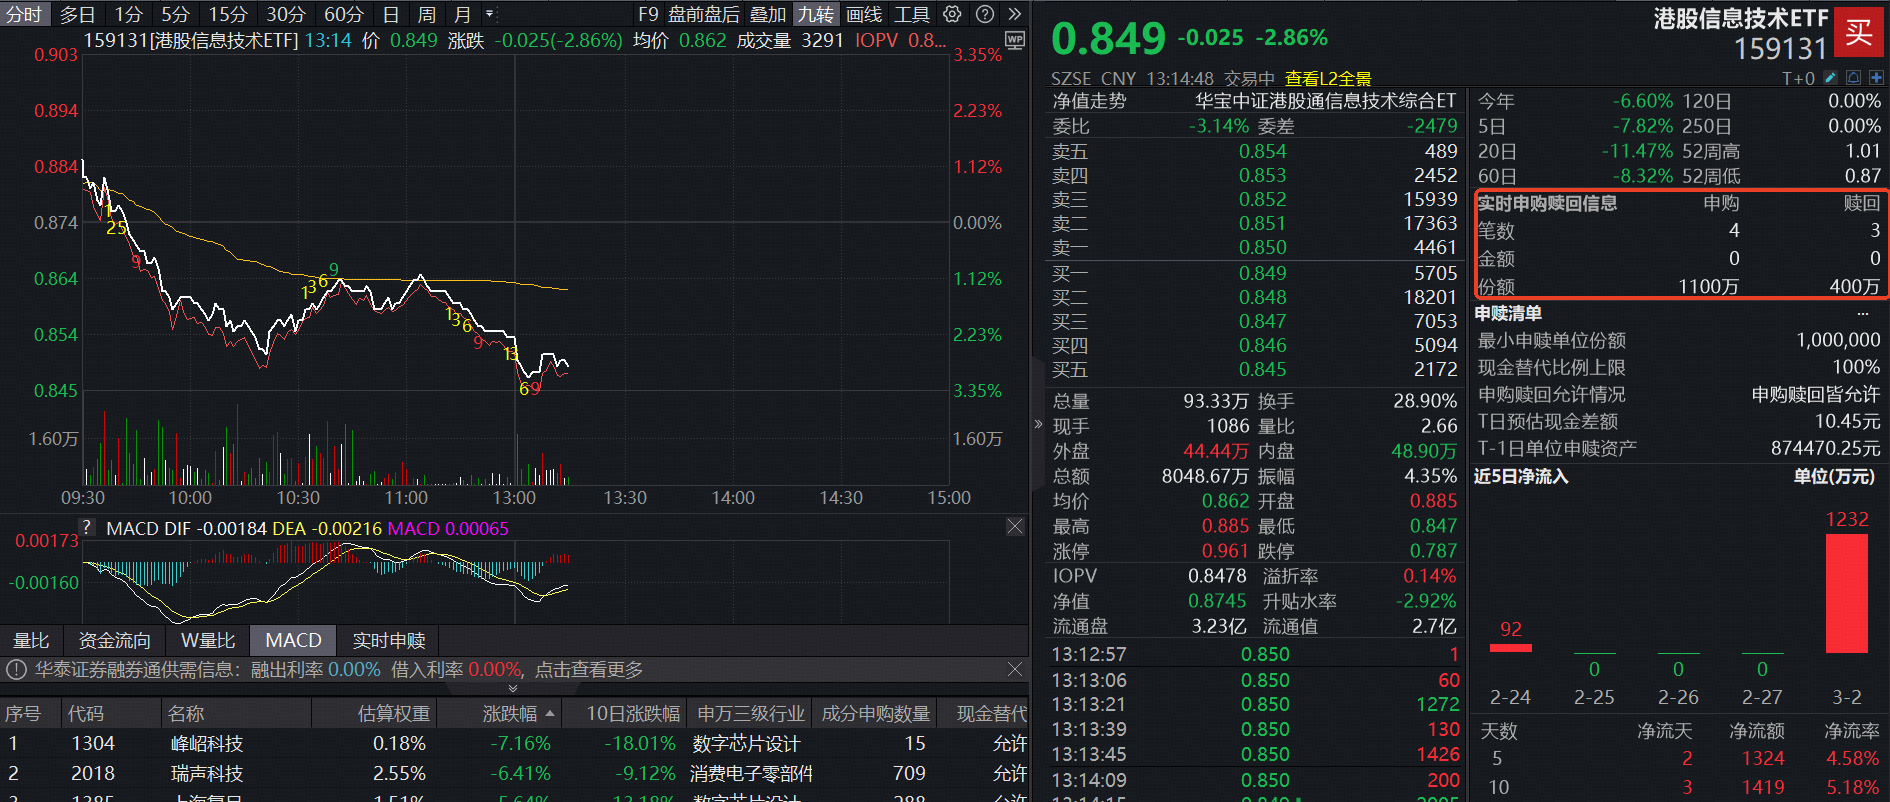
Task: Click the WP monitor icon beside IOPV
Action: click(x=1015, y=41)
